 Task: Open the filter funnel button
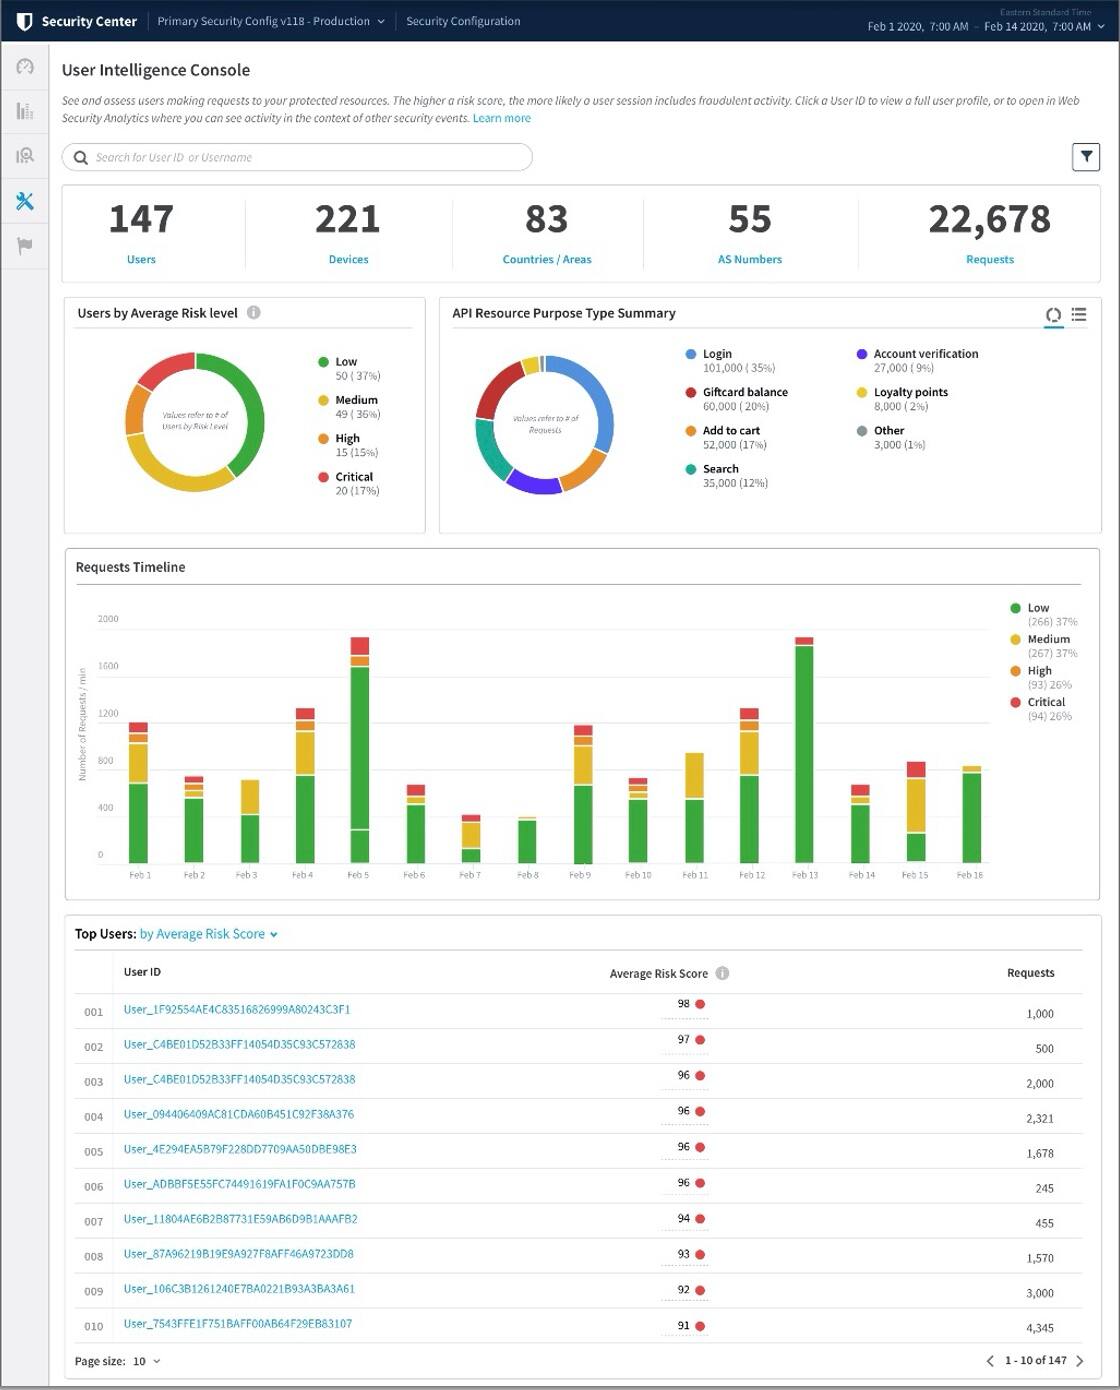coord(1085,157)
